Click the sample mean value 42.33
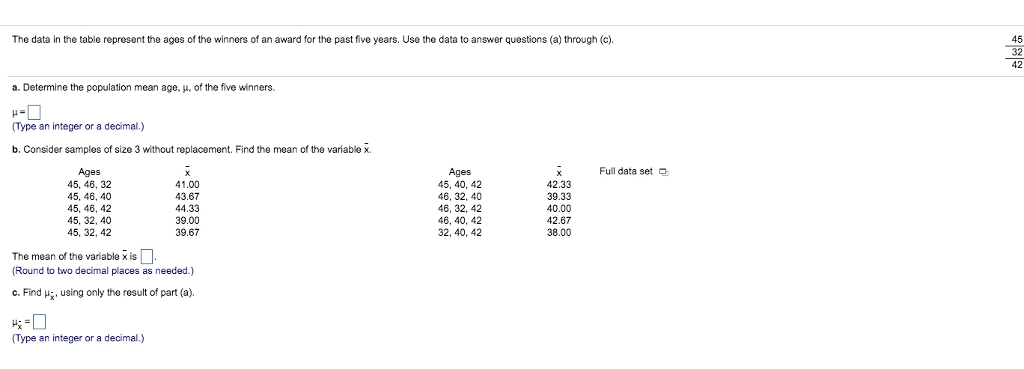Image resolution: width=1024 pixels, height=369 pixels. pos(558,184)
